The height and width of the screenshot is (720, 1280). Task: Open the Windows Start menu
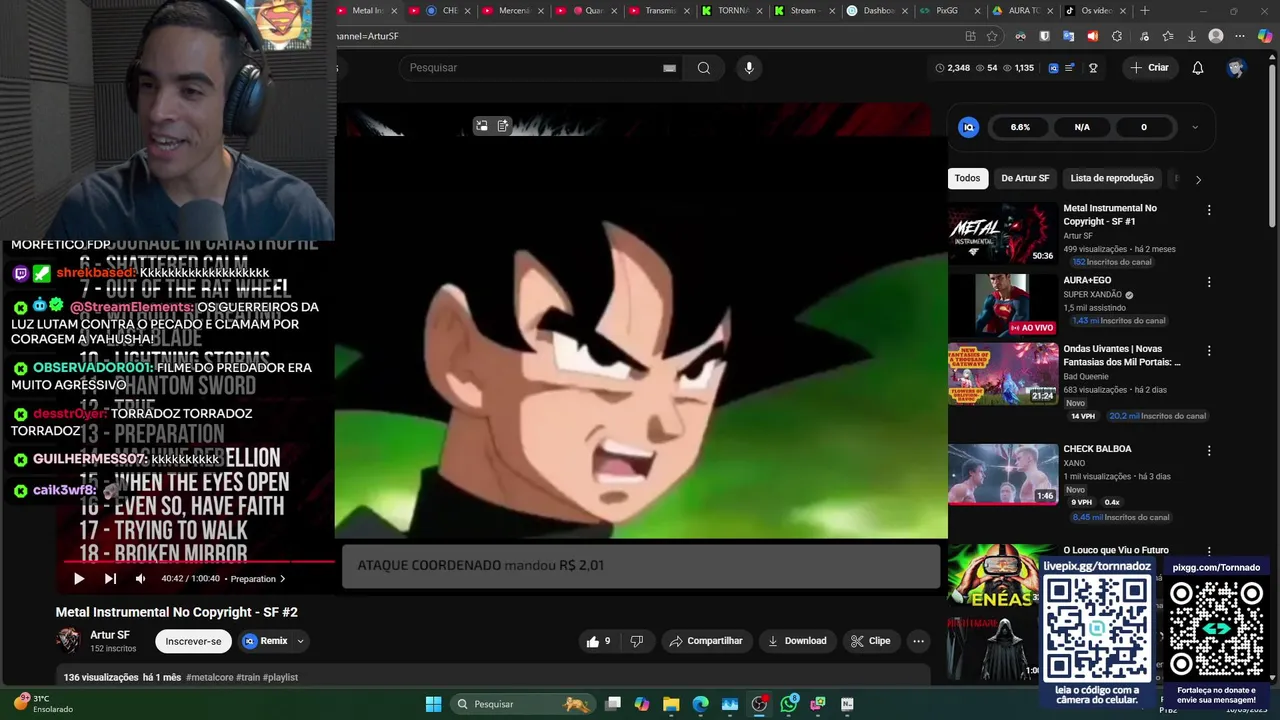(433, 704)
